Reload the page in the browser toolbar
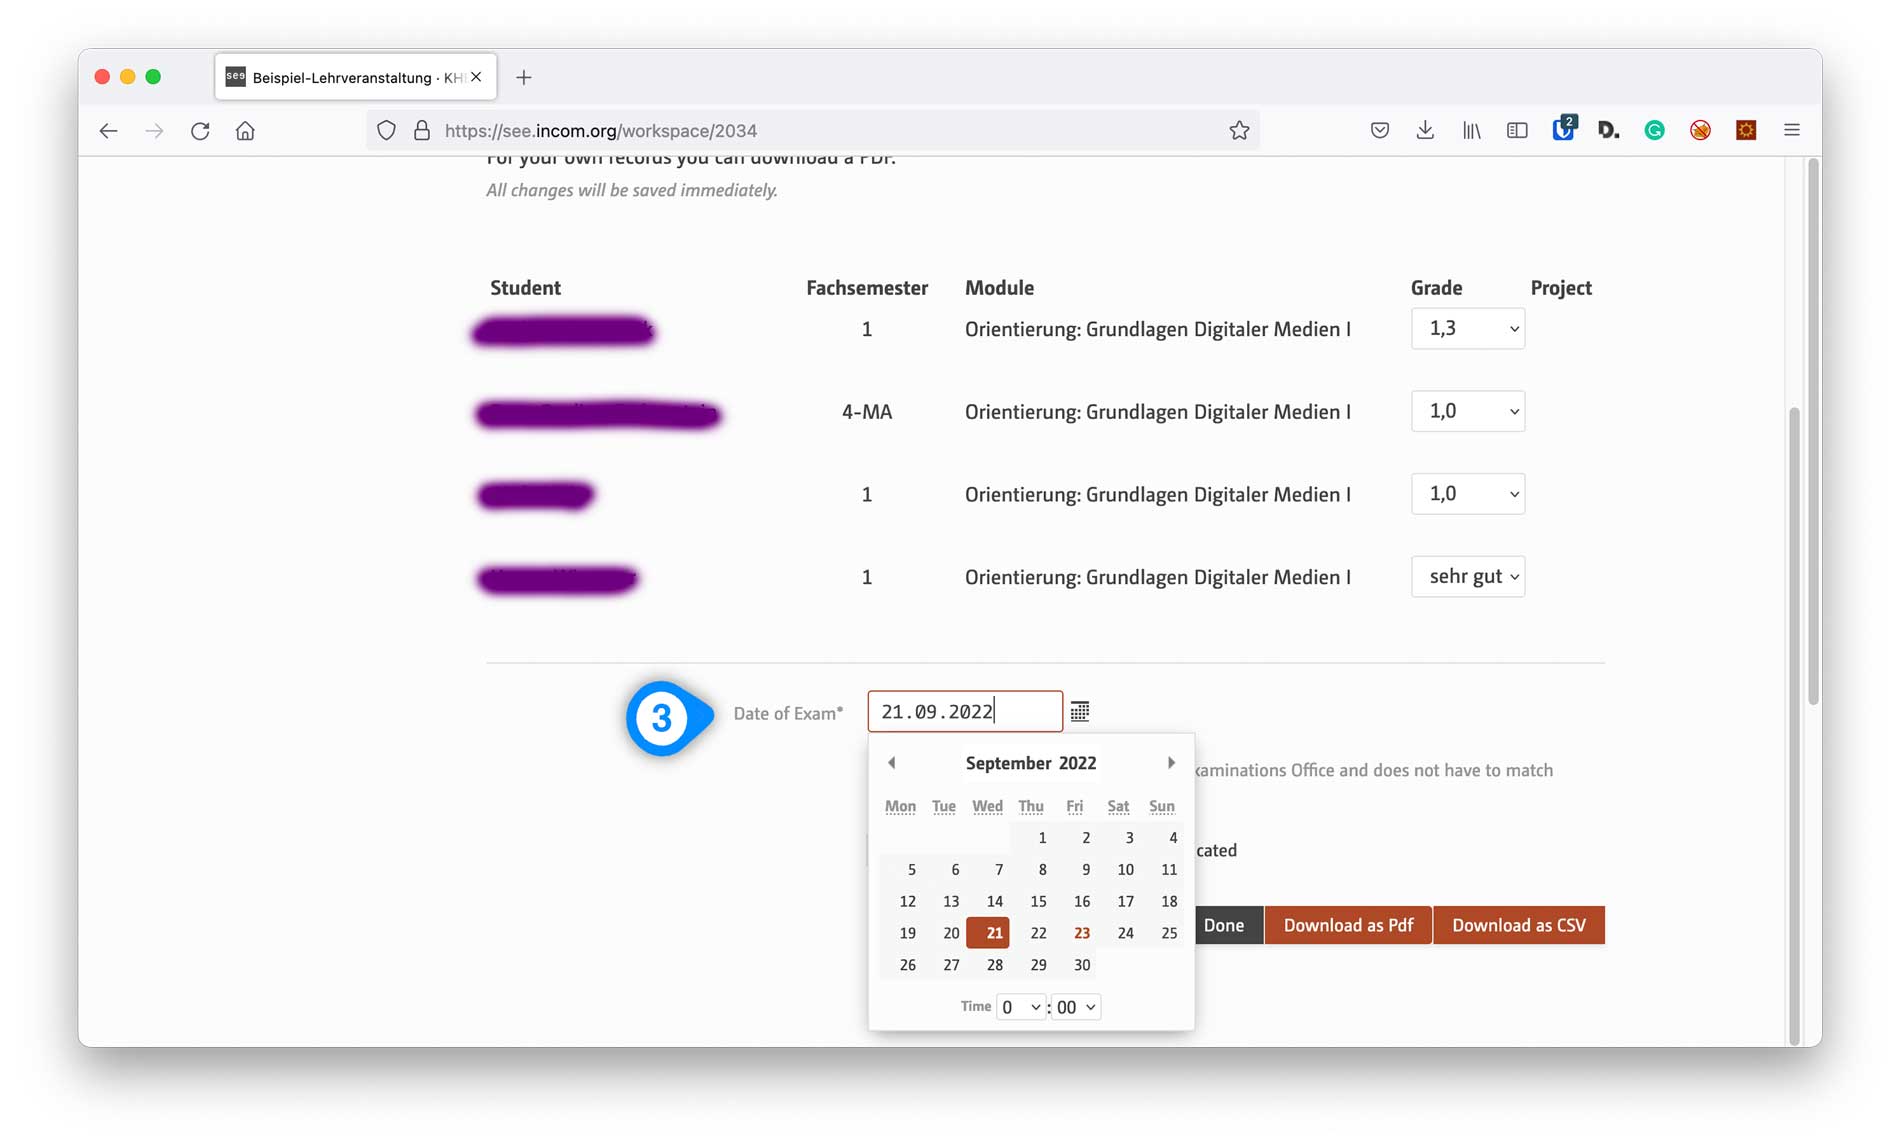The height and width of the screenshot is (1141, 1900). pos(200,130)
